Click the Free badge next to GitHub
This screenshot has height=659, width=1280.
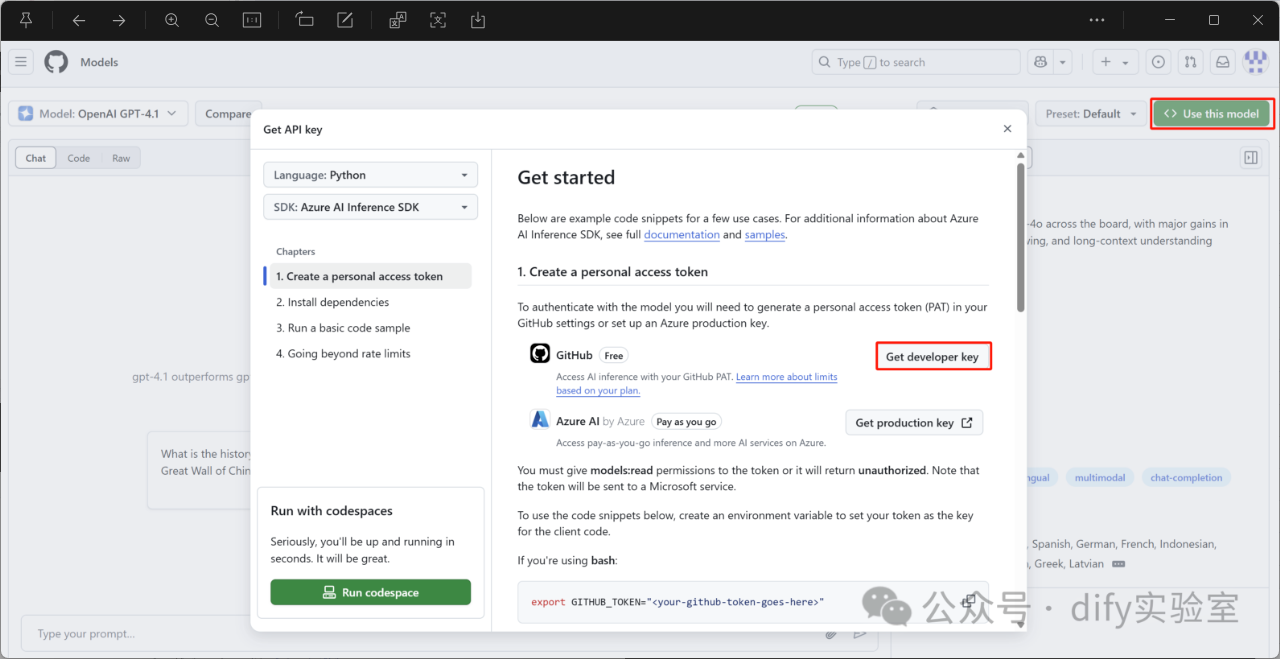point(614,356)
